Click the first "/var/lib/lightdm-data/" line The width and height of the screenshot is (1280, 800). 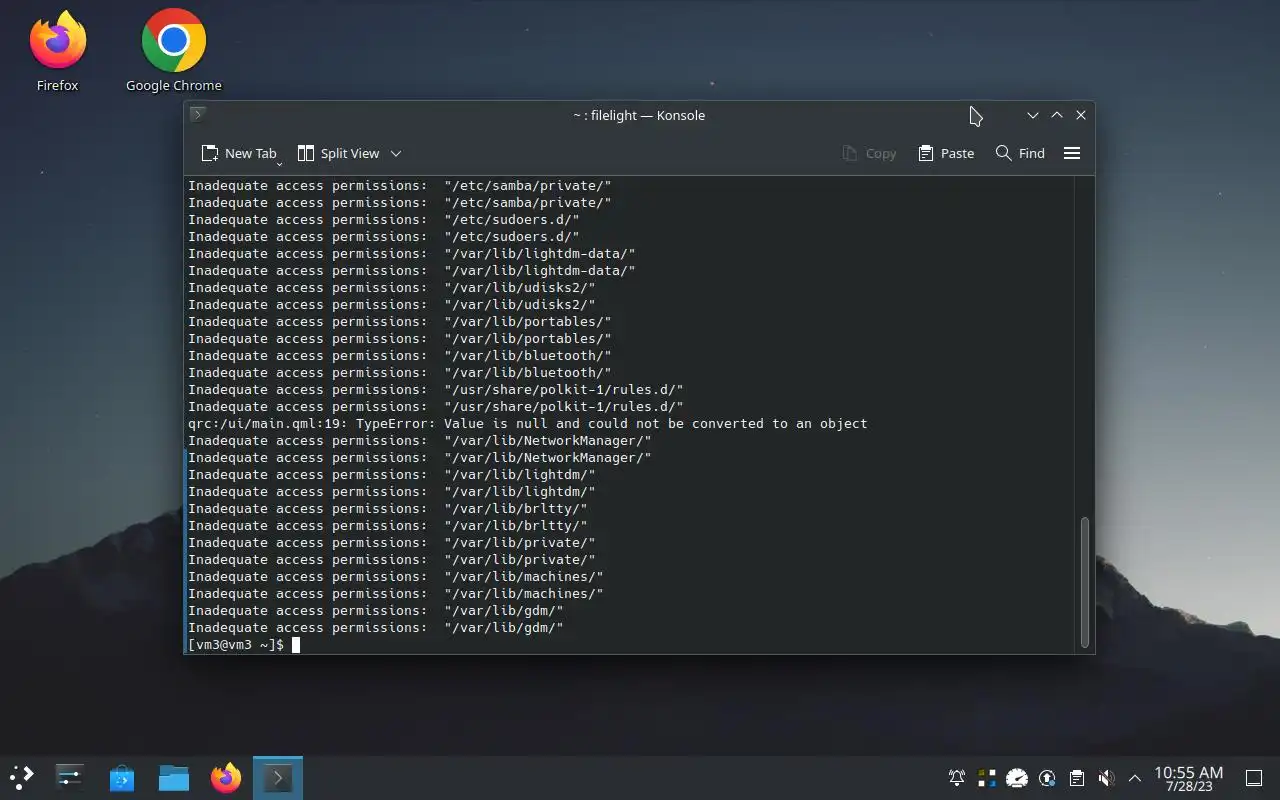(412, 254)
